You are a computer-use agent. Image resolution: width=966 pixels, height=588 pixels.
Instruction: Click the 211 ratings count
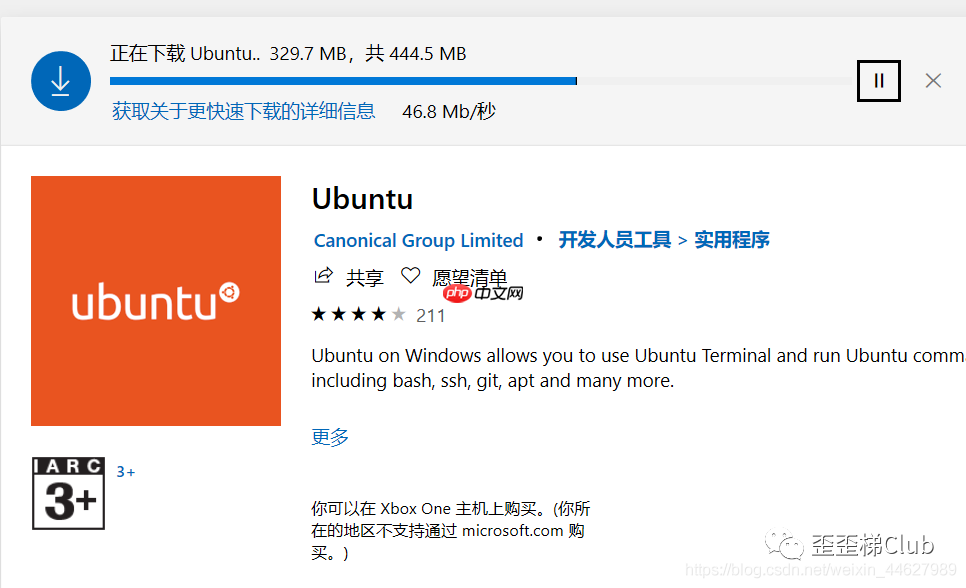431,315
